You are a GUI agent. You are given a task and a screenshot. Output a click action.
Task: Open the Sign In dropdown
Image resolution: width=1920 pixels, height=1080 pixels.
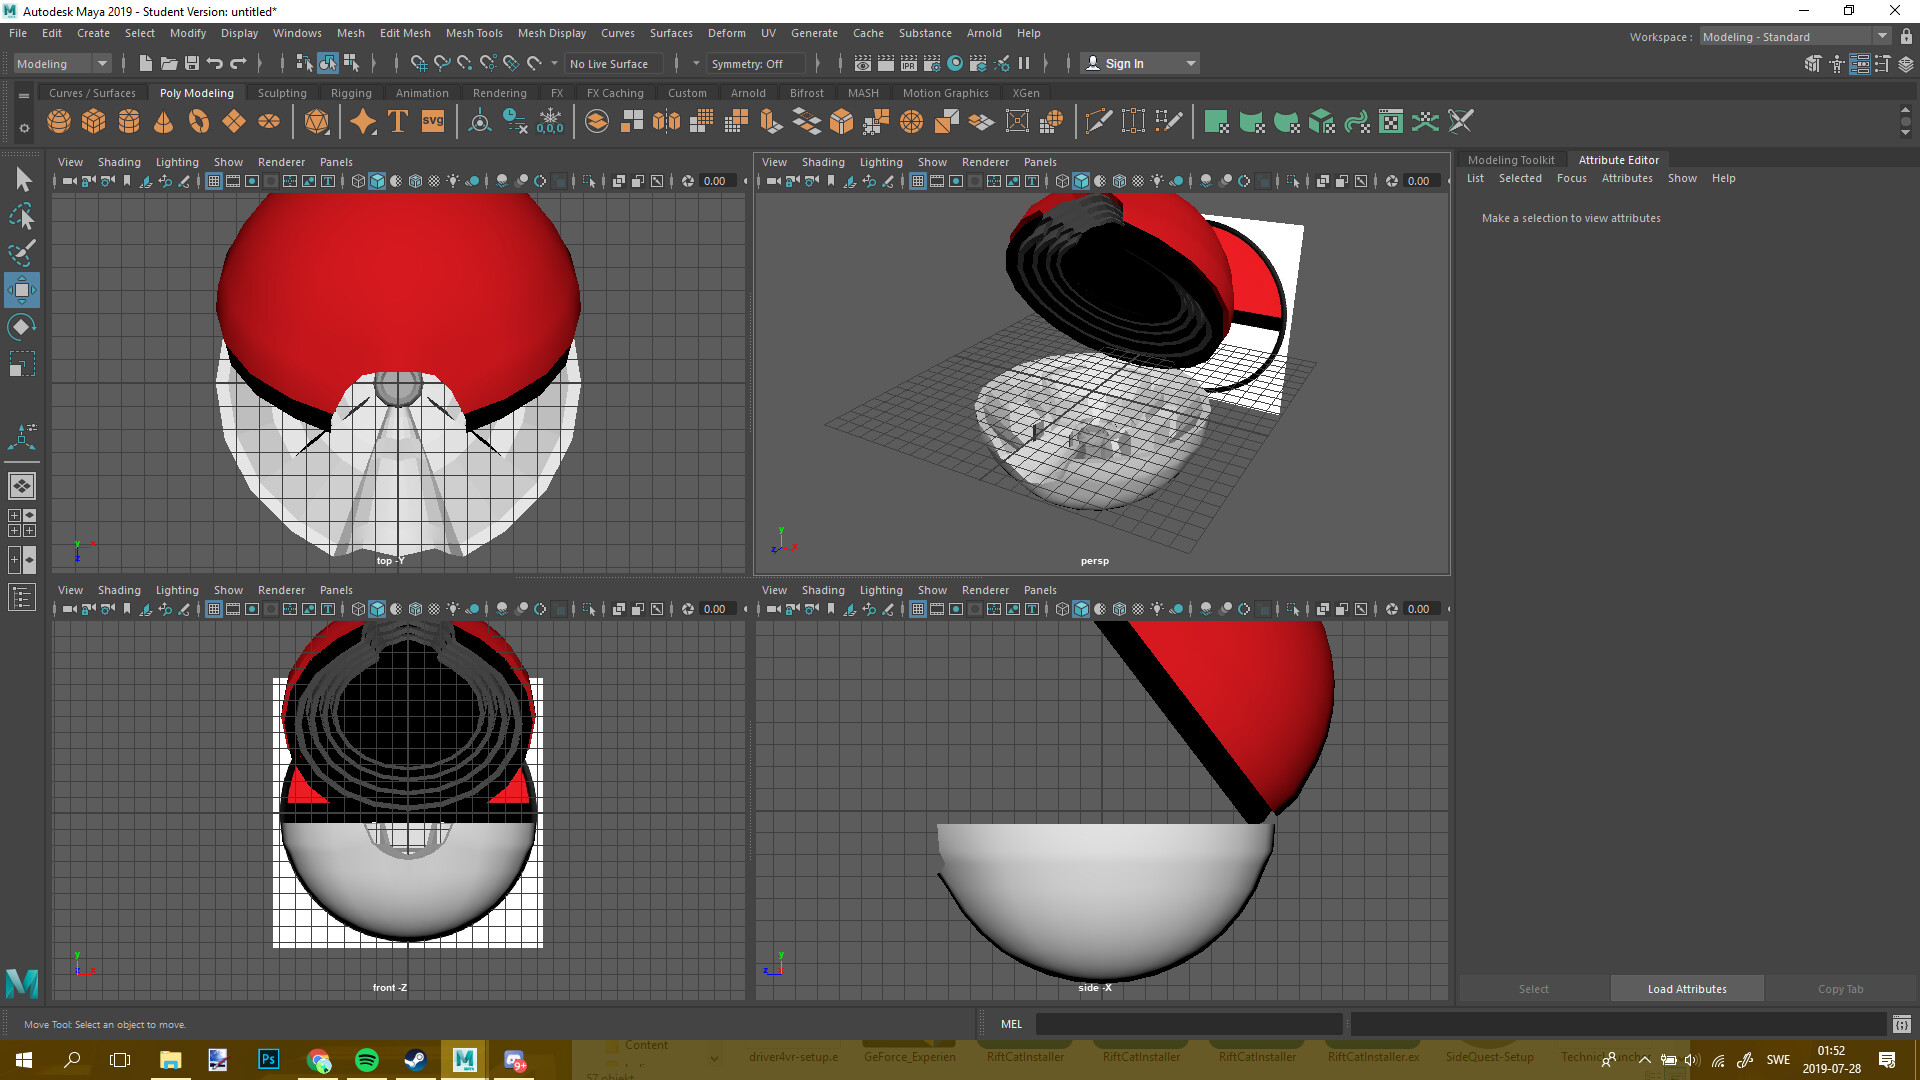[x=1140, y=63]
